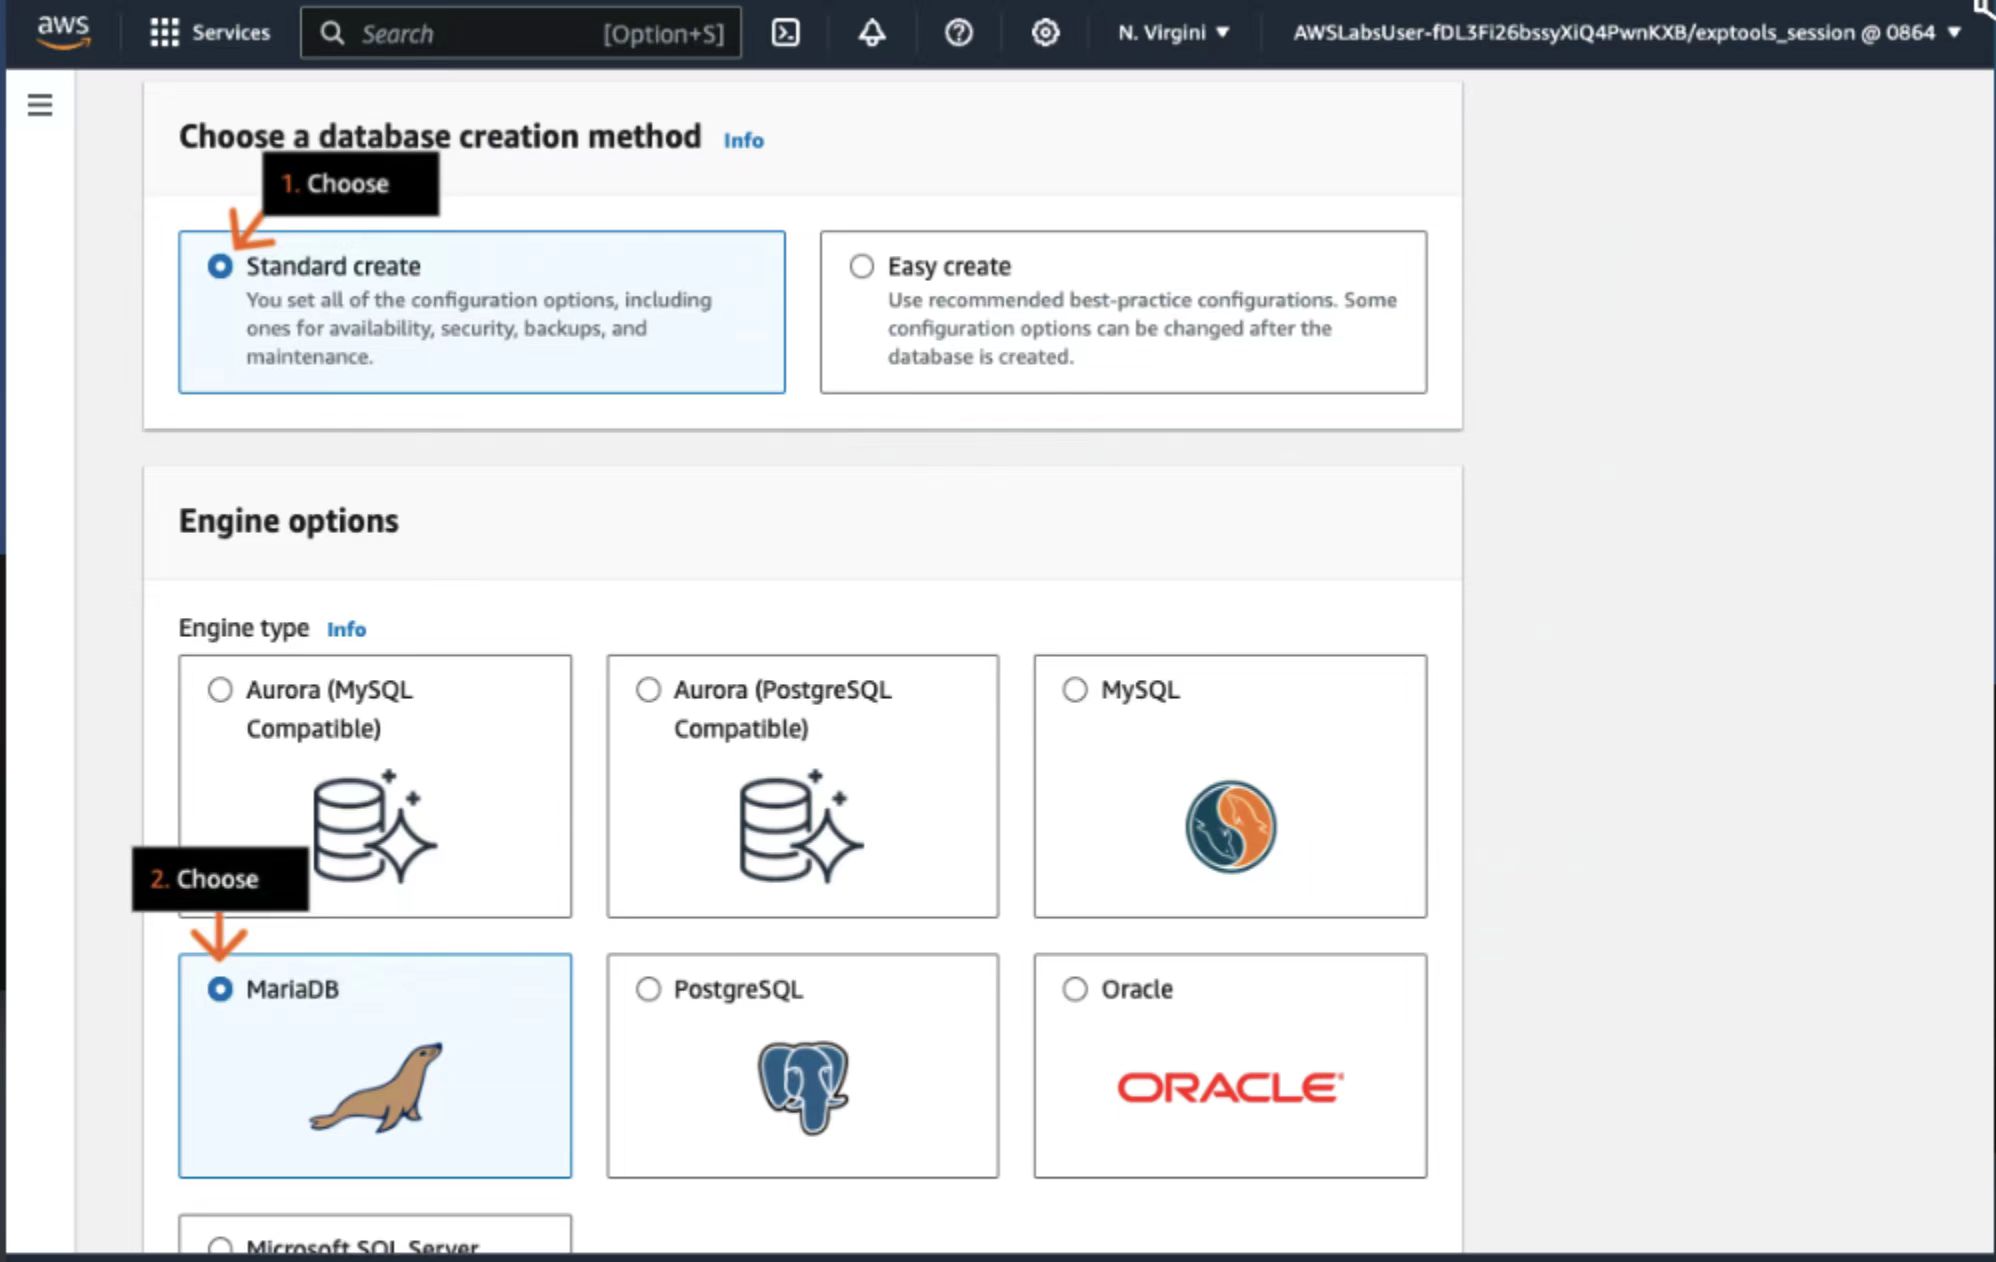Click the MySQL dolphin logo
This screenshot has height=1262, width=1996.
[1230, 827]
